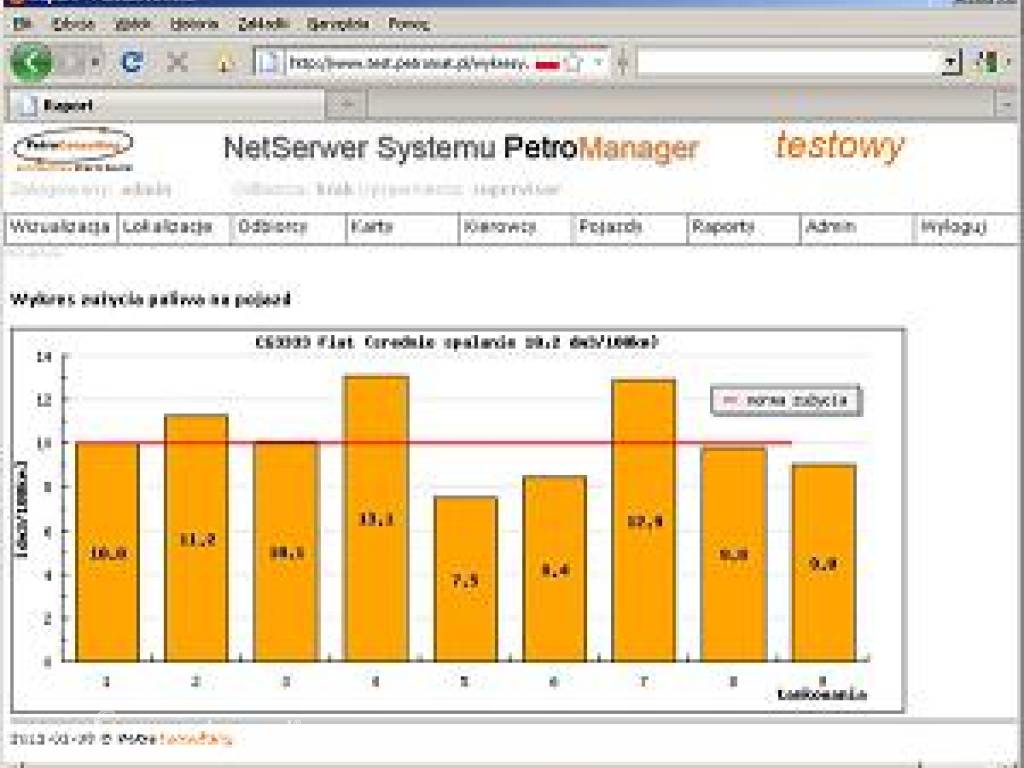The width and height of the screenshot is (1024, 768).
Task: Open the address bar history dropdown
Action: [x=598, y=63]
